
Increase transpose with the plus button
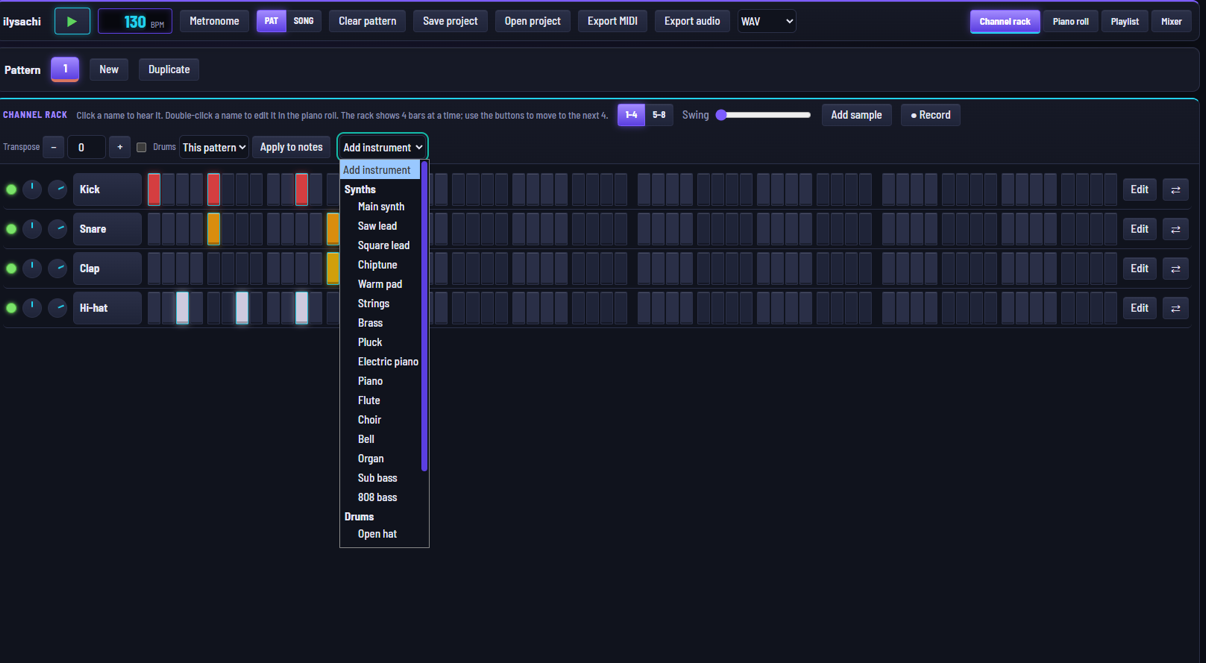[x=120, y=147]
